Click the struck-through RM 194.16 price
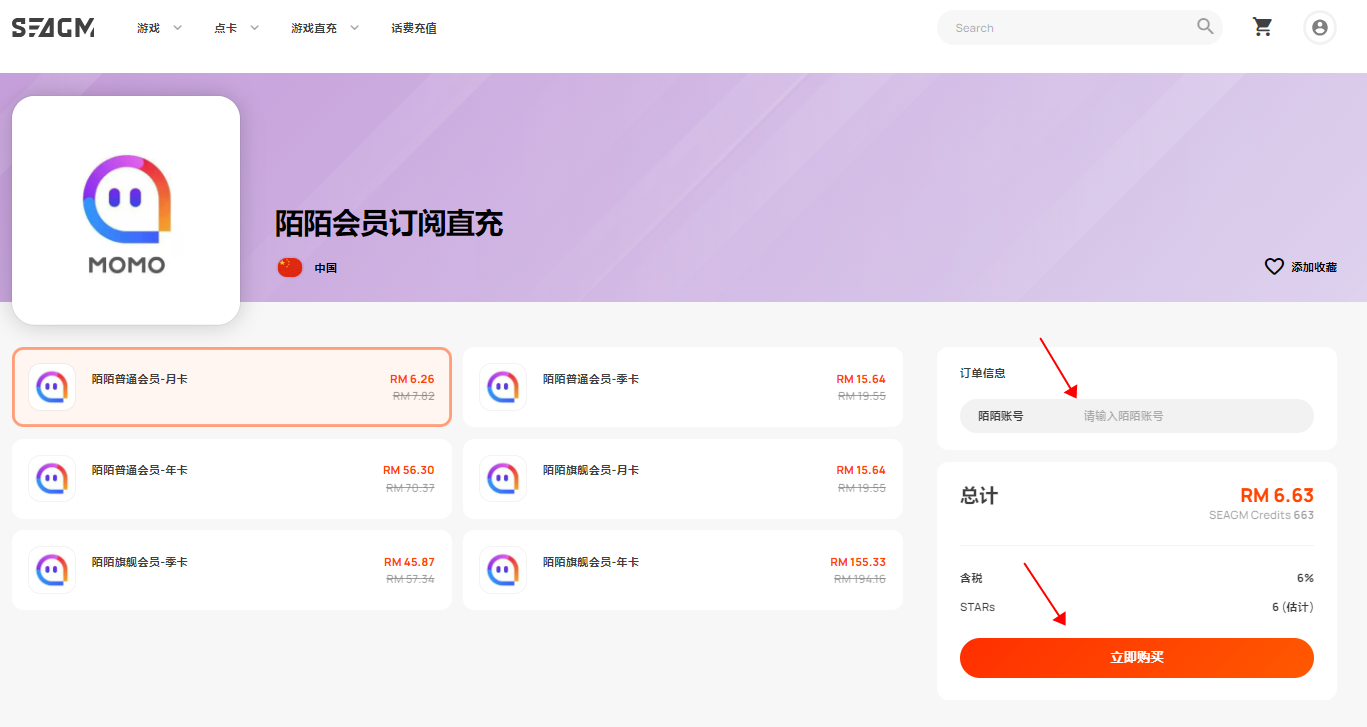 click(860, 579)
